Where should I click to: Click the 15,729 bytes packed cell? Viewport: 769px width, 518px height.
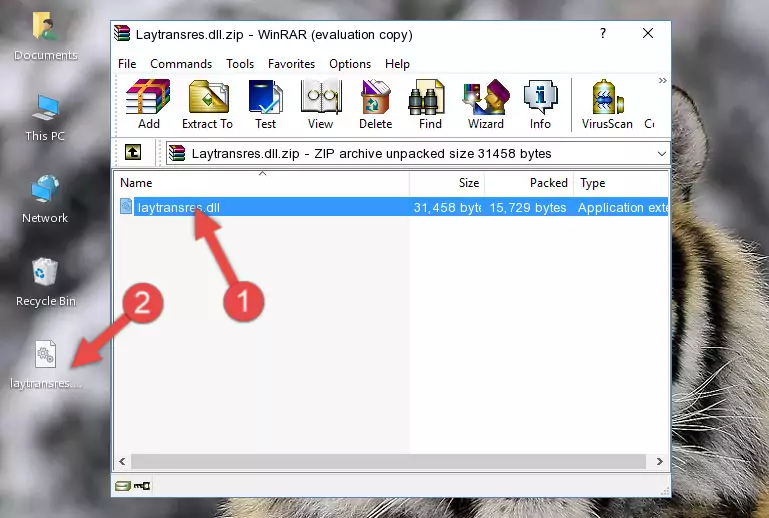coord(528,207)
